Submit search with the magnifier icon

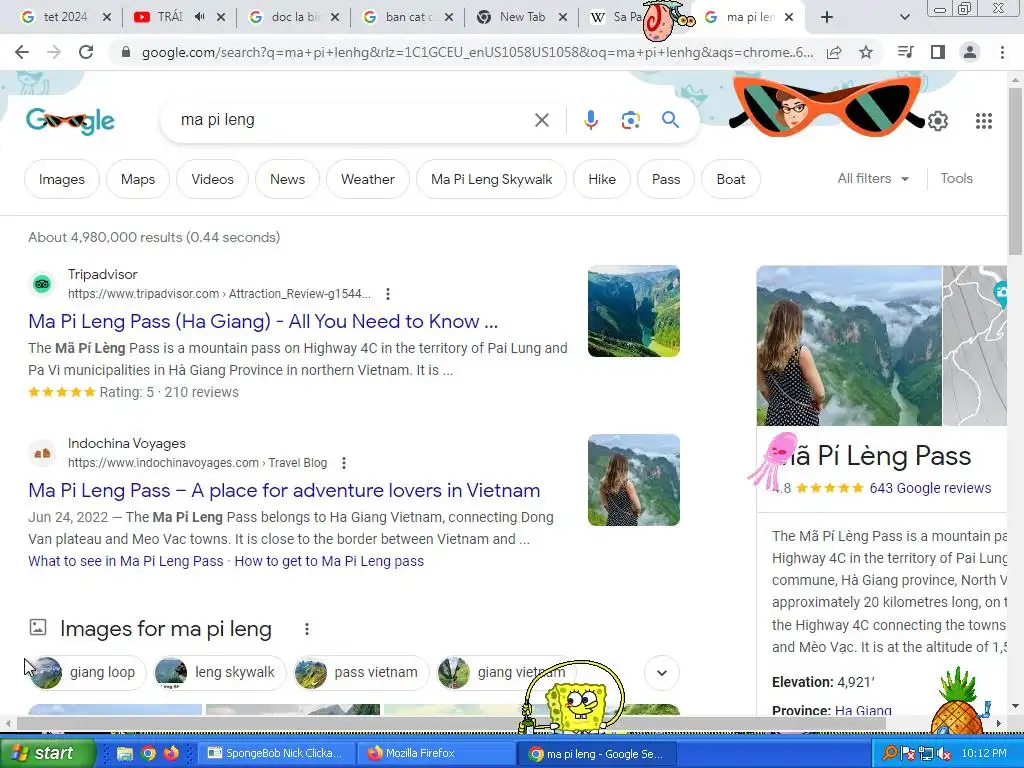coord(670,120)
